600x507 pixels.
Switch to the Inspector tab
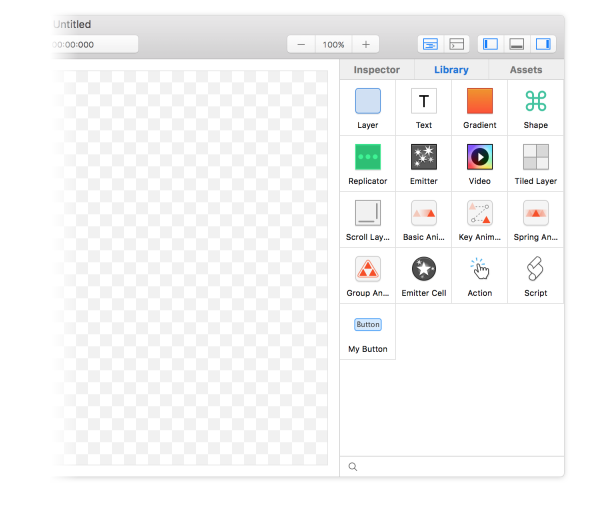[x=376, y=70]
